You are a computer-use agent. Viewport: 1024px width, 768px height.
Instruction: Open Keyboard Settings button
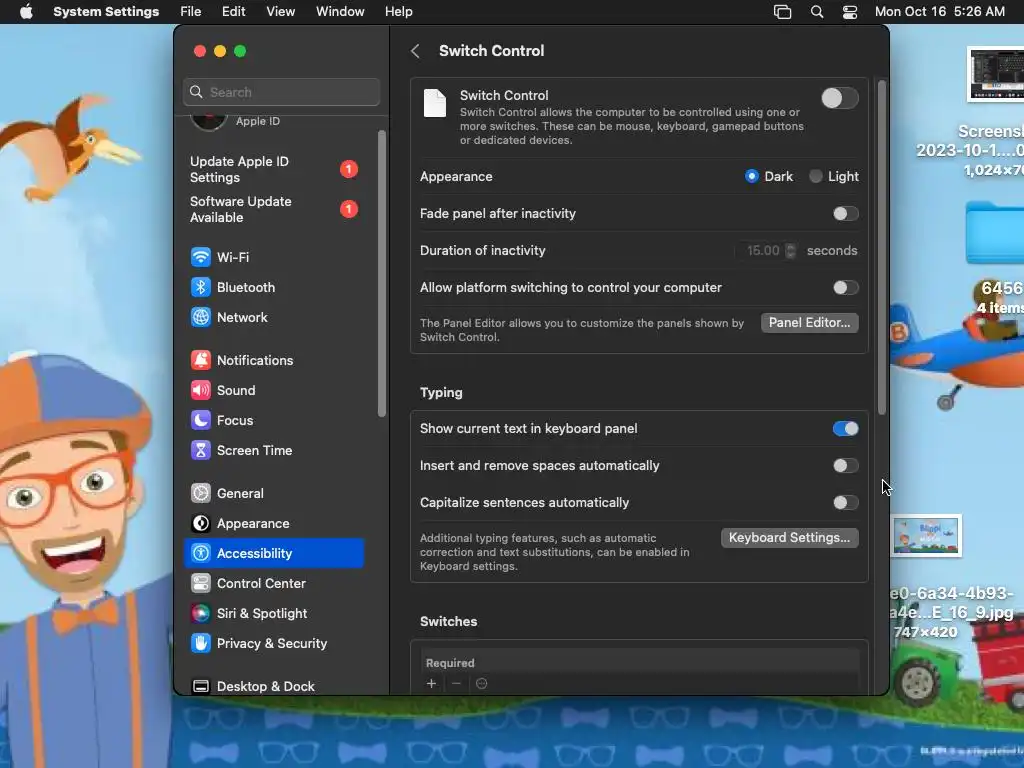pyautogui.click(x=790, y=537)
